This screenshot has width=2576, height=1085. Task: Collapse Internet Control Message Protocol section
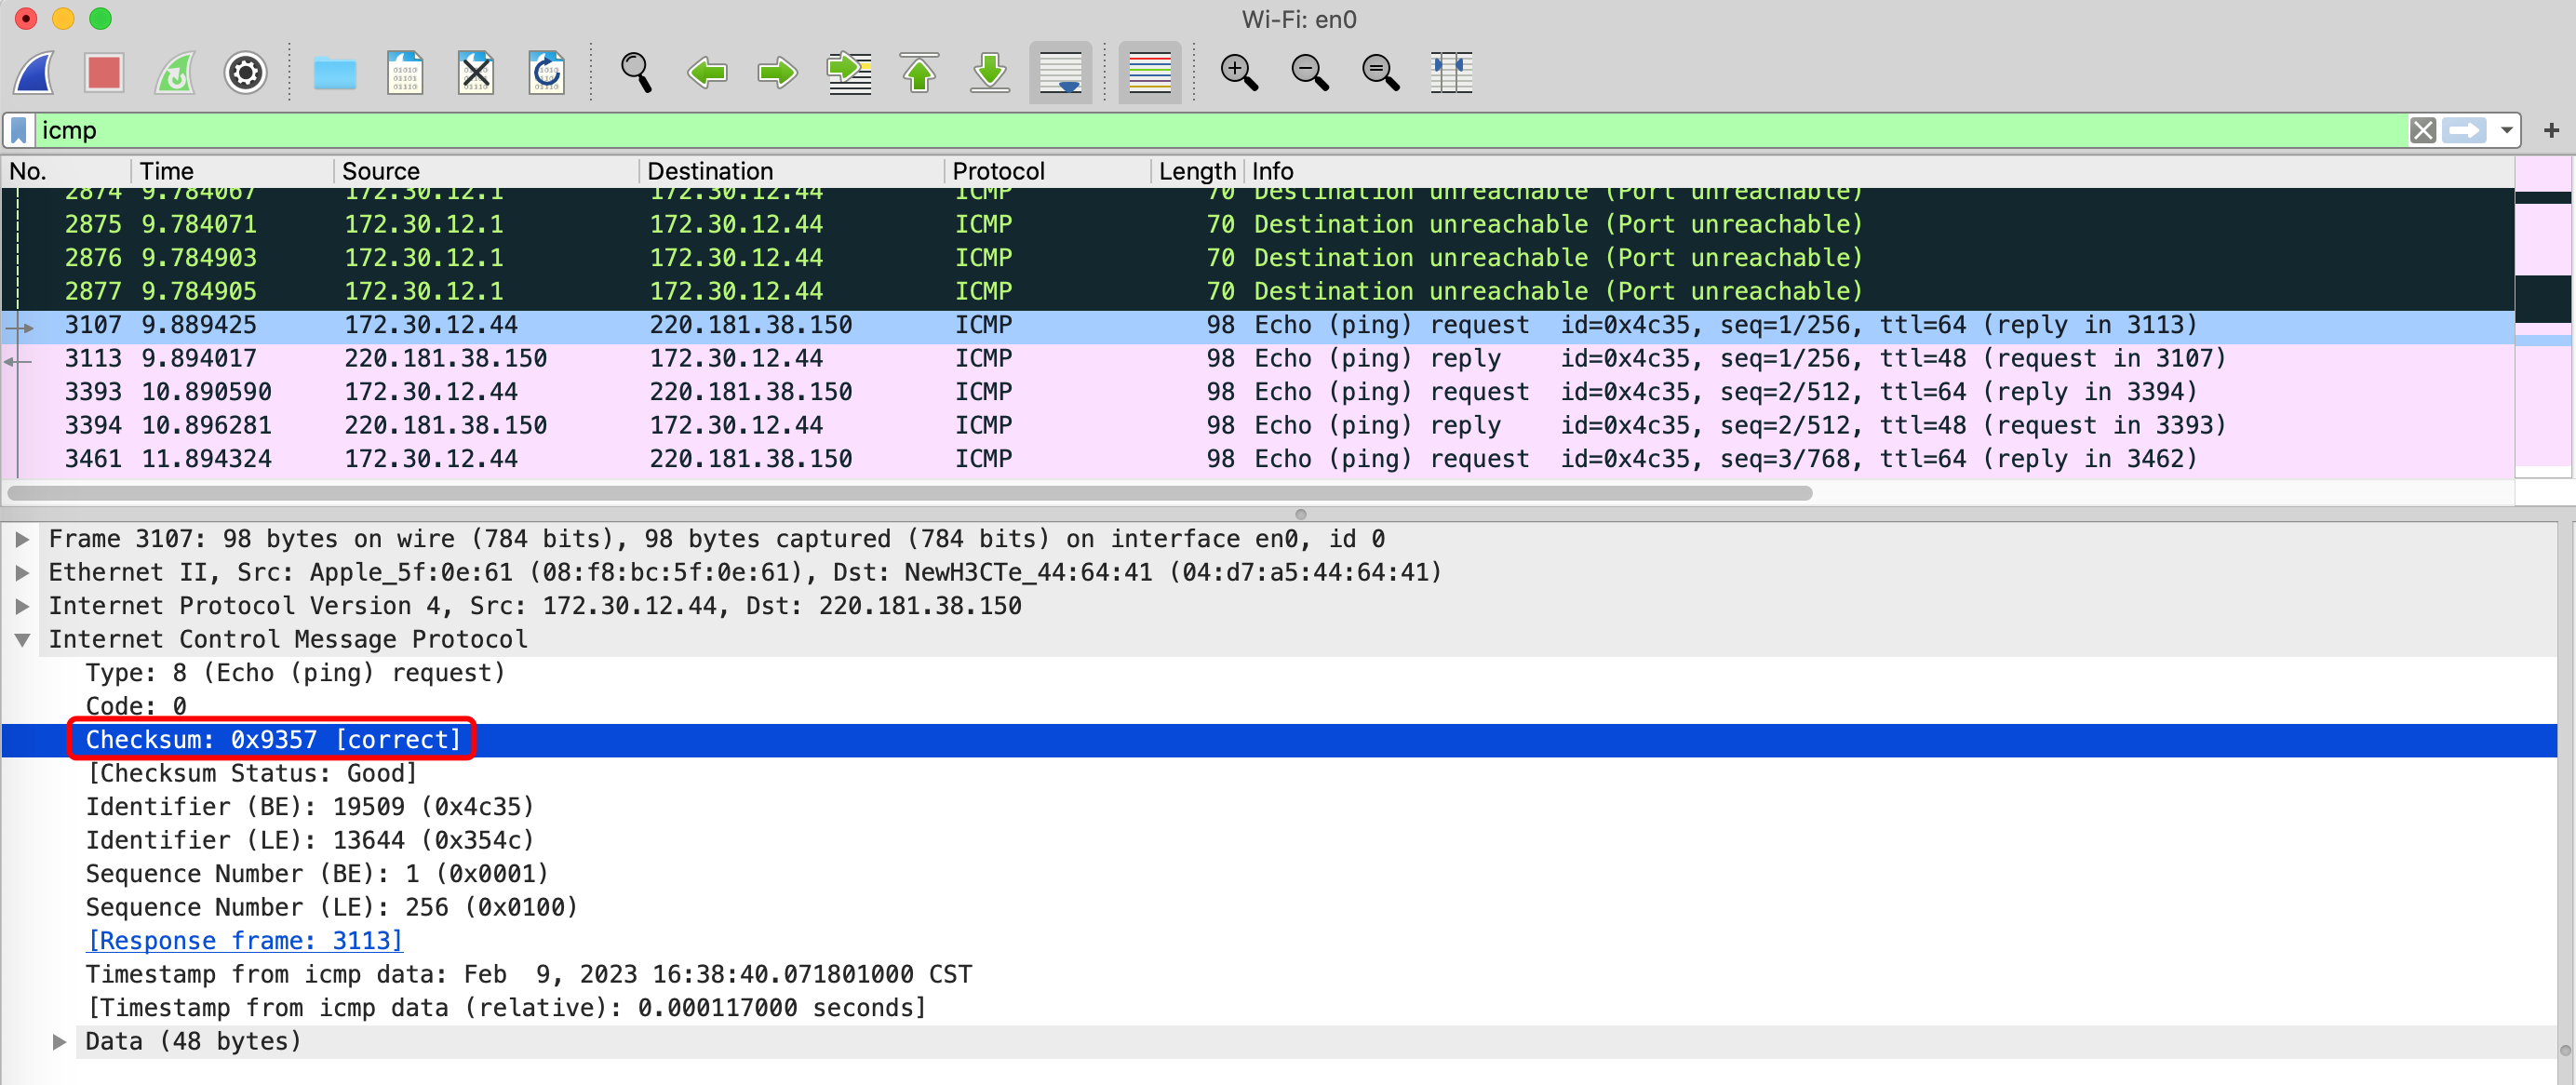[22, 640]
